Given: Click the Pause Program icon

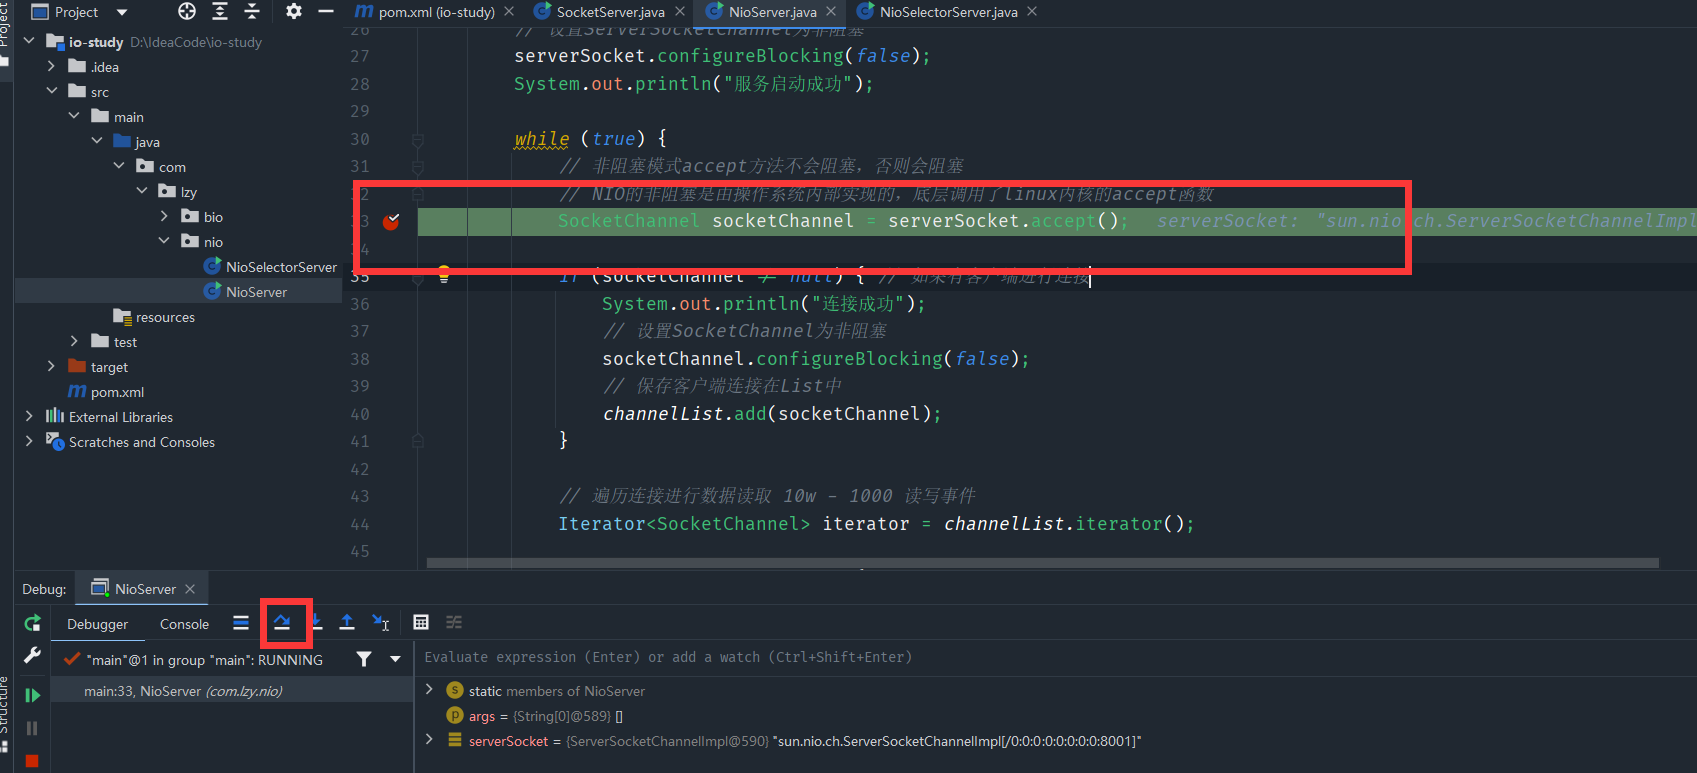Looking at the screenshot, I should point(32,728).
